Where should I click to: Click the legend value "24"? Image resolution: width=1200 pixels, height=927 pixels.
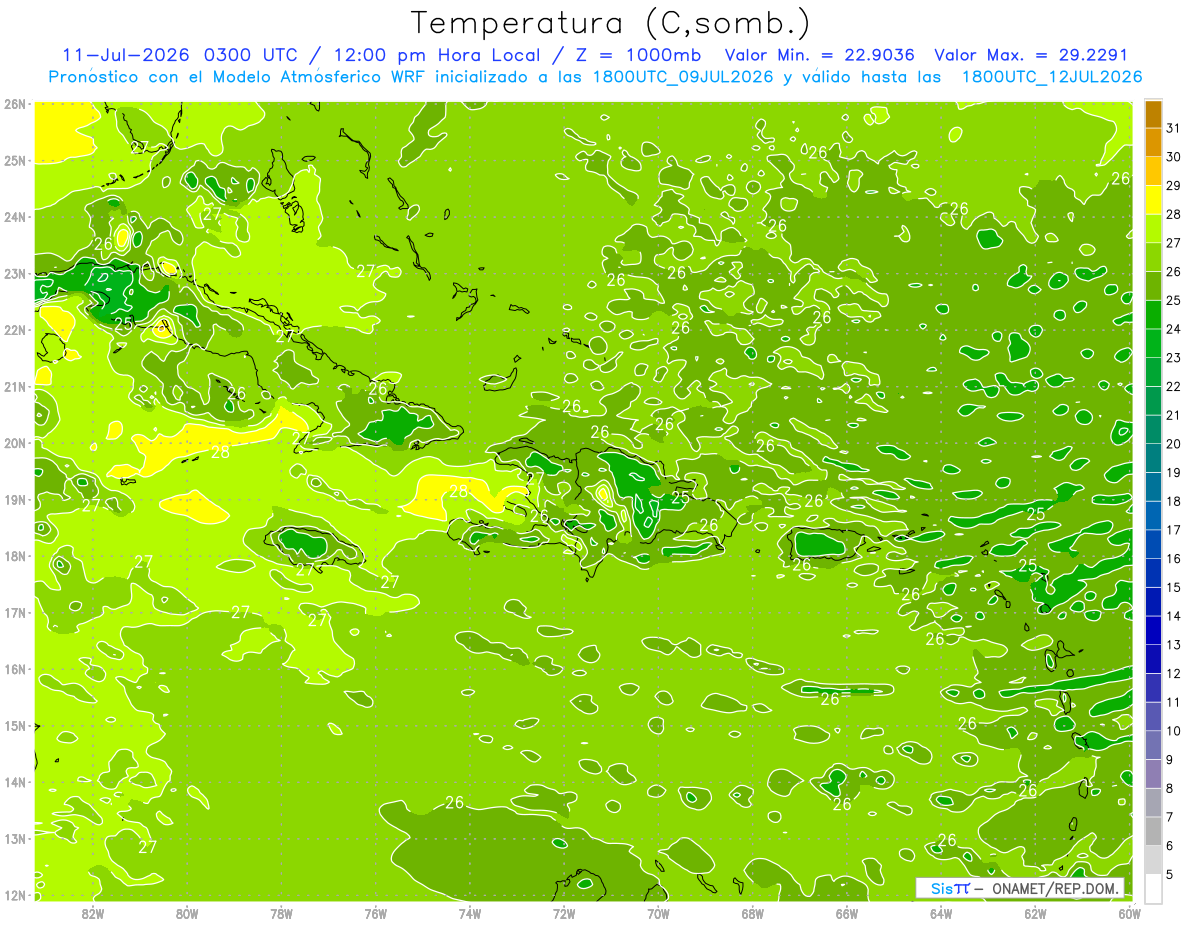click(x=1174, y=329)
